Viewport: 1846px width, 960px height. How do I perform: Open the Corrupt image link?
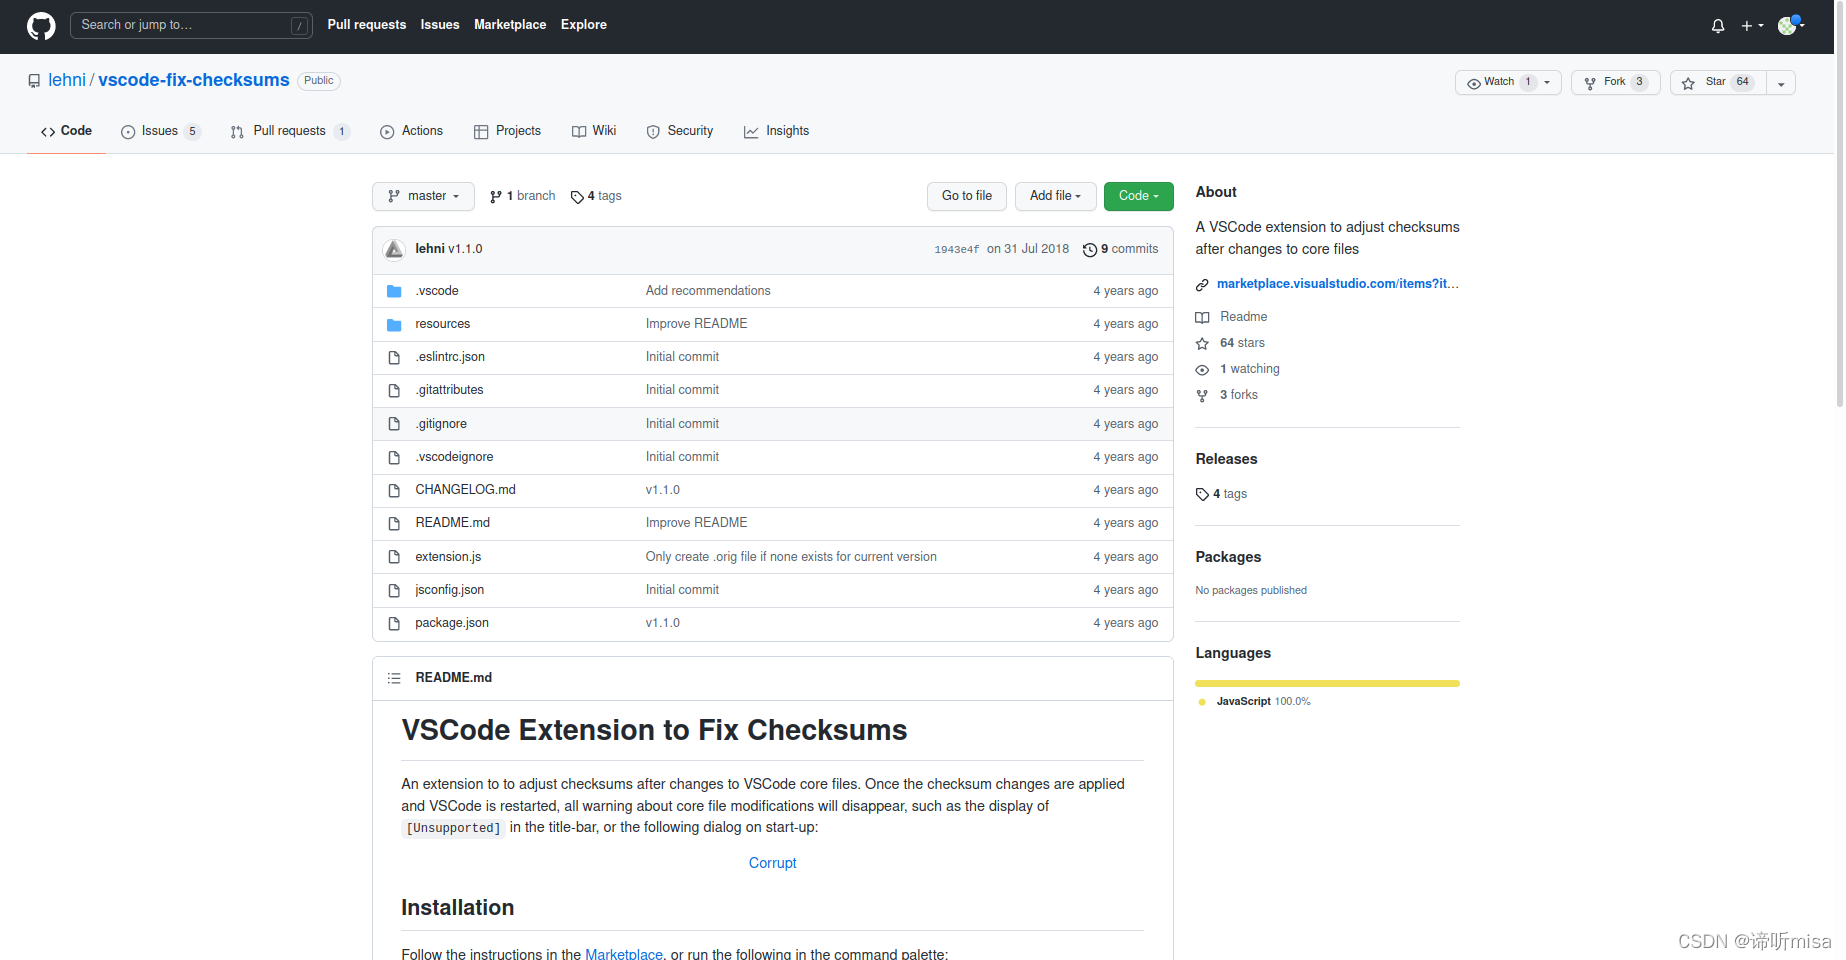[773, 863]
